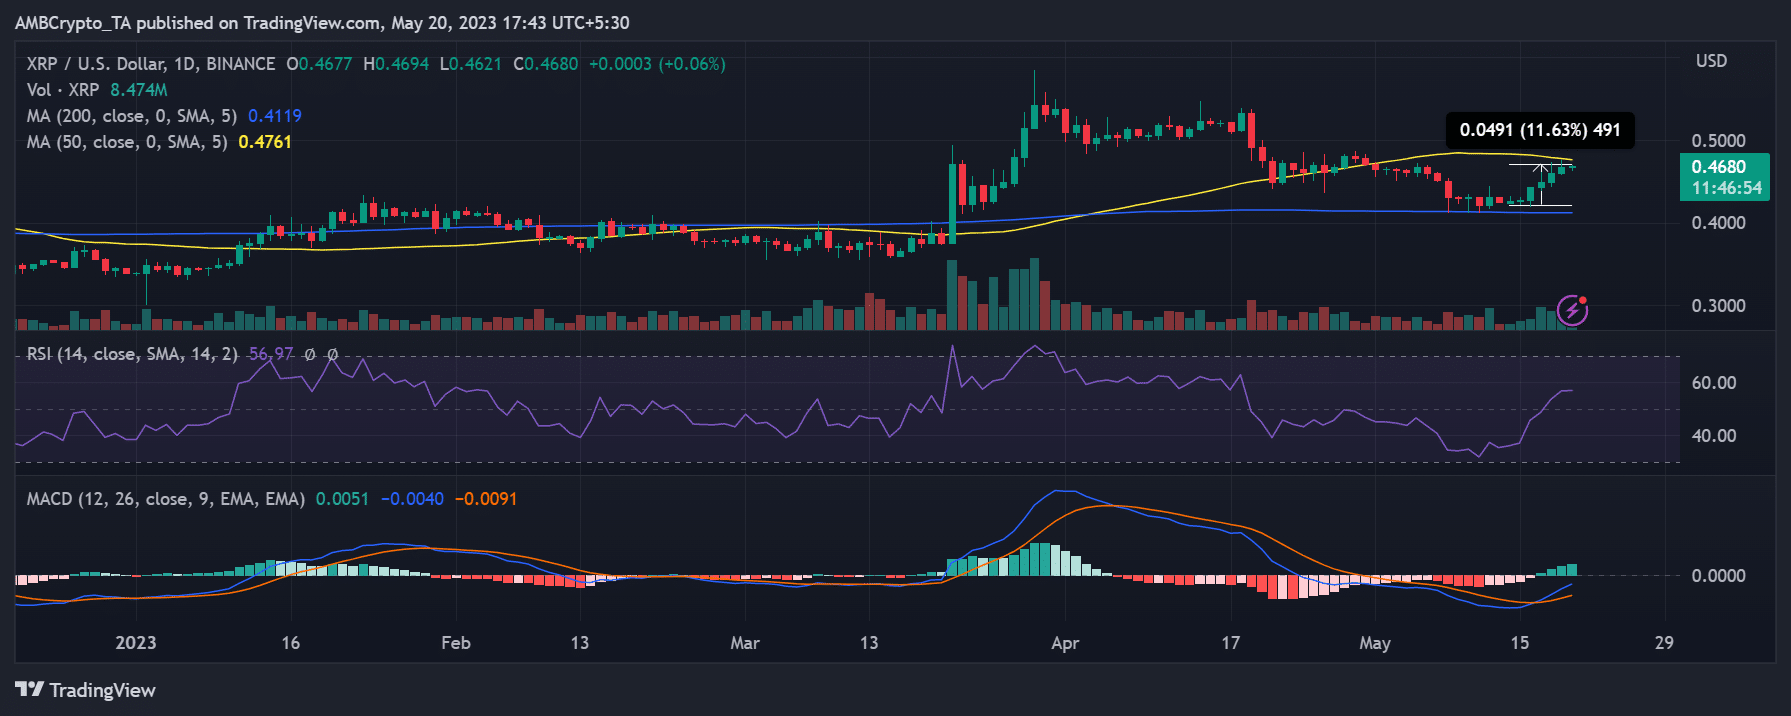Click the 16 date label on time axis
1791x716 pixels.
click(x=290, y=643)
